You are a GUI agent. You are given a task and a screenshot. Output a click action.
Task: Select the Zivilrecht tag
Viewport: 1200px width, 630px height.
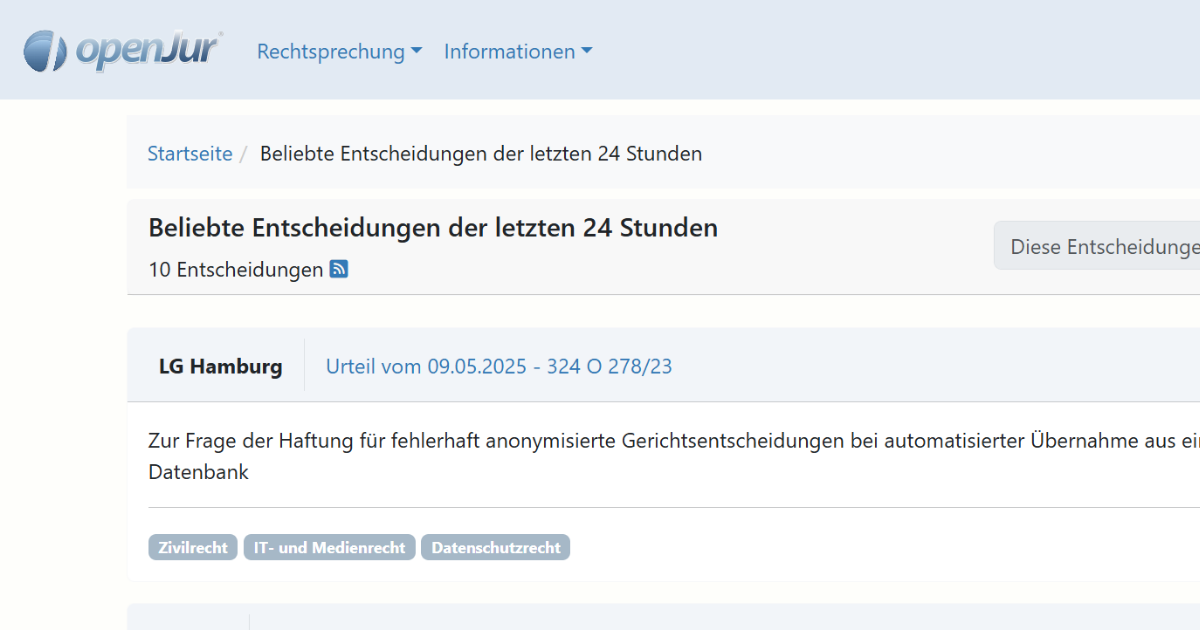193,547
